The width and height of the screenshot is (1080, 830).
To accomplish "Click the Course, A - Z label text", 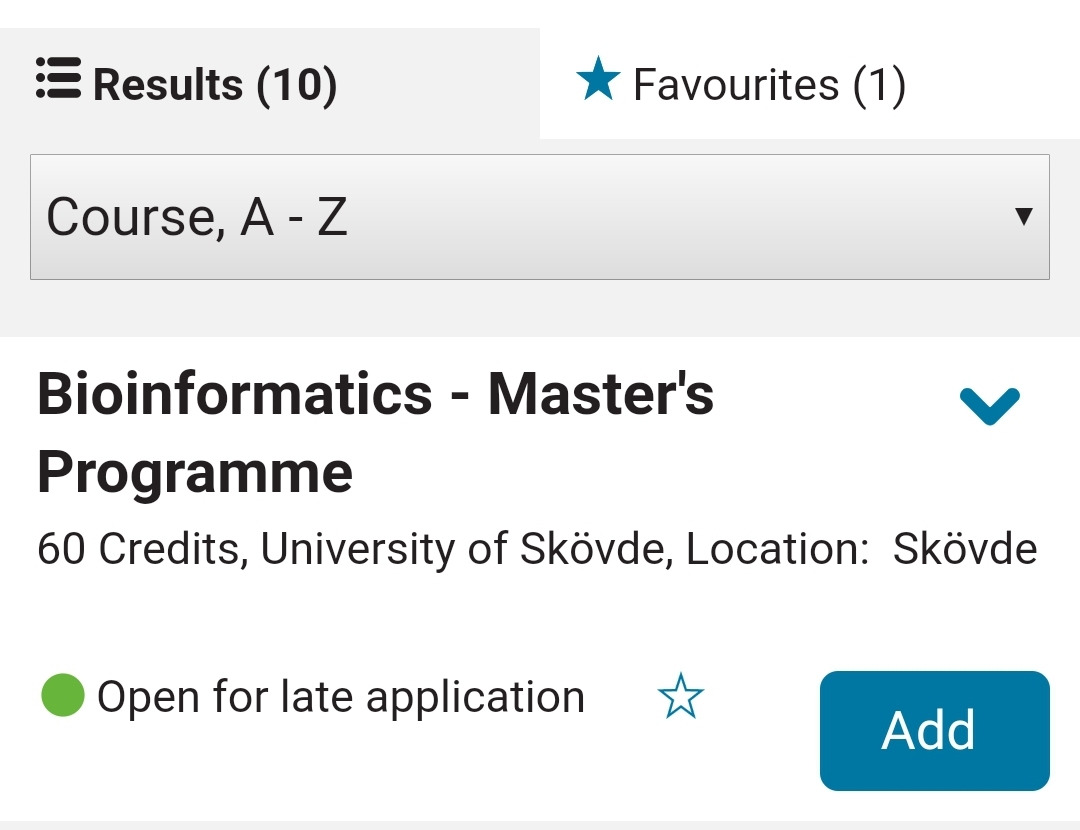I will coord(197,217).
